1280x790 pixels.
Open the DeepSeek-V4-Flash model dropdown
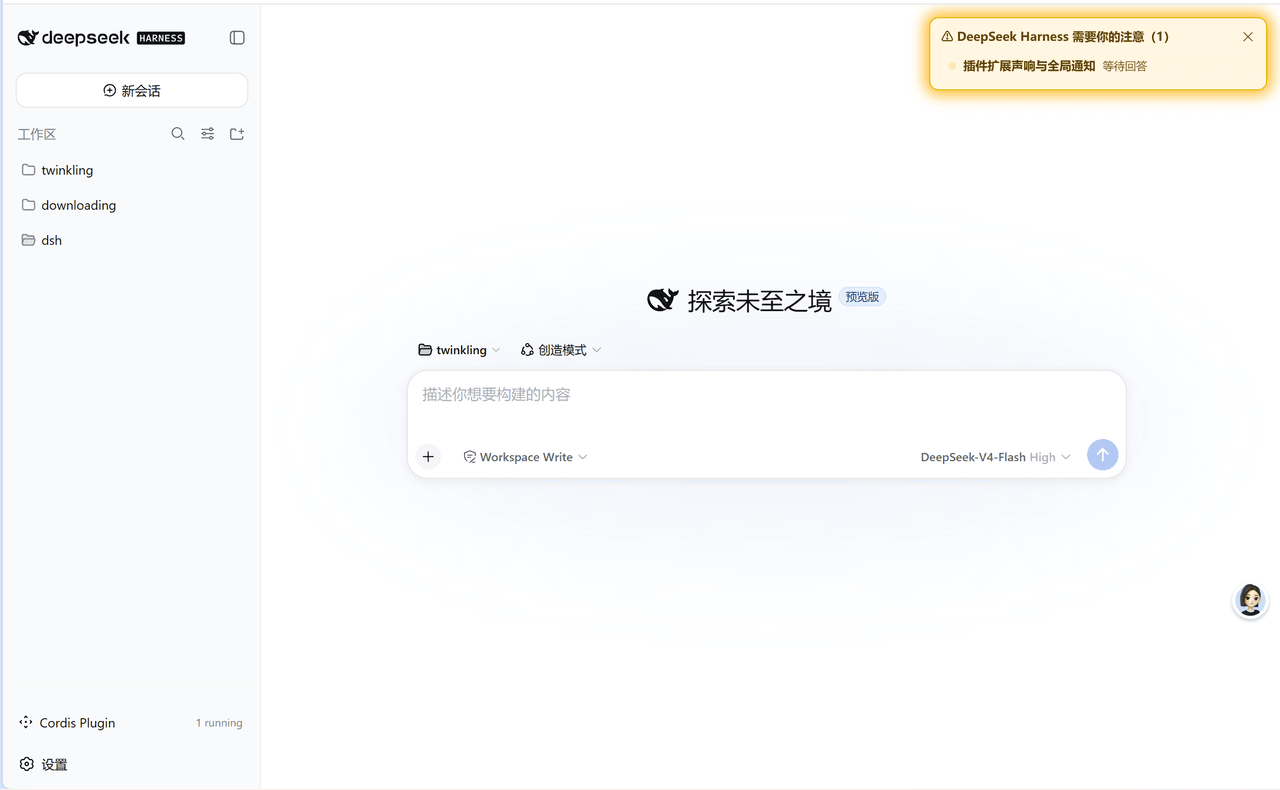(x=996, y=457)
